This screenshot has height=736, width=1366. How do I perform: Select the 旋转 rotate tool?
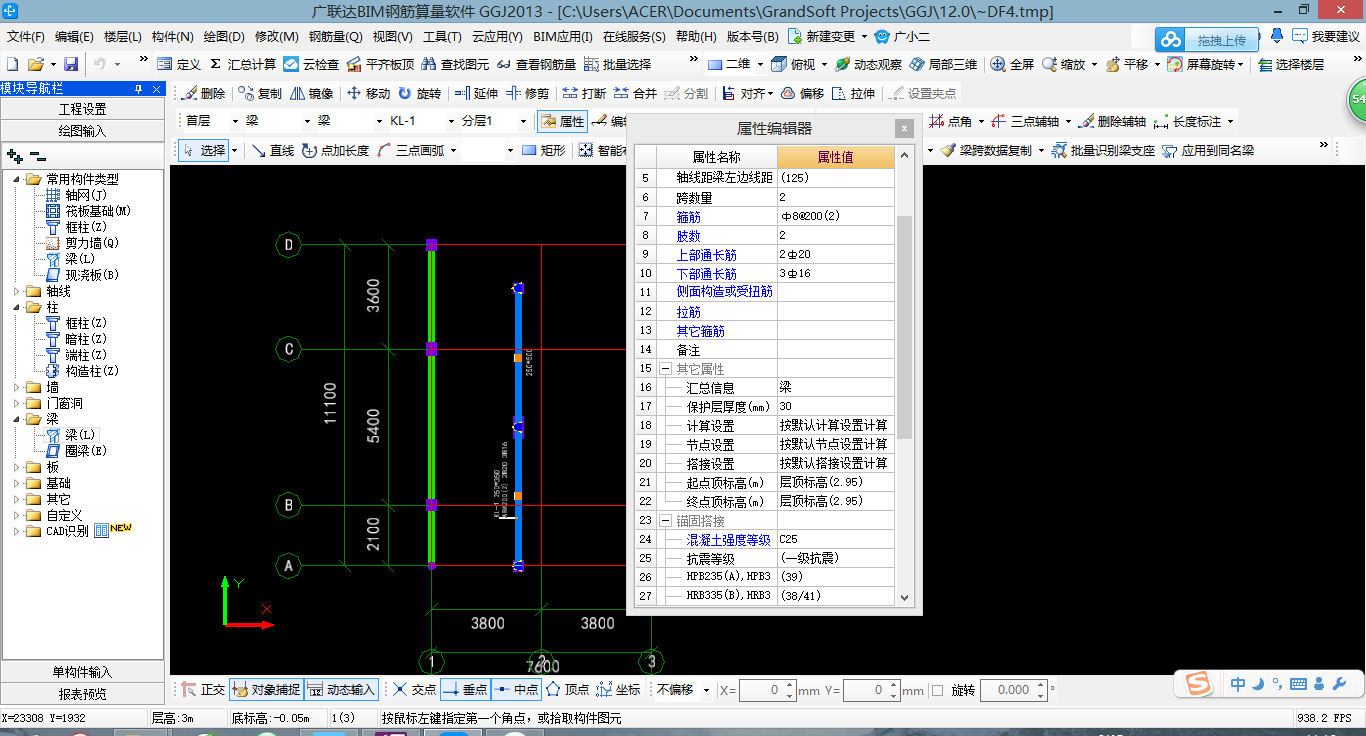pyautogui.click(x=419, y=93)
